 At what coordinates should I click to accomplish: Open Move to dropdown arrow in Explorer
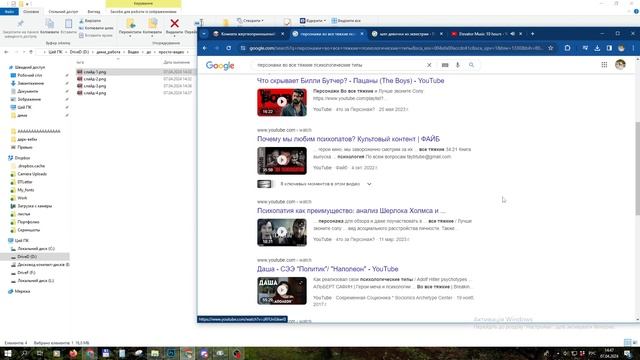click(130, 36)
